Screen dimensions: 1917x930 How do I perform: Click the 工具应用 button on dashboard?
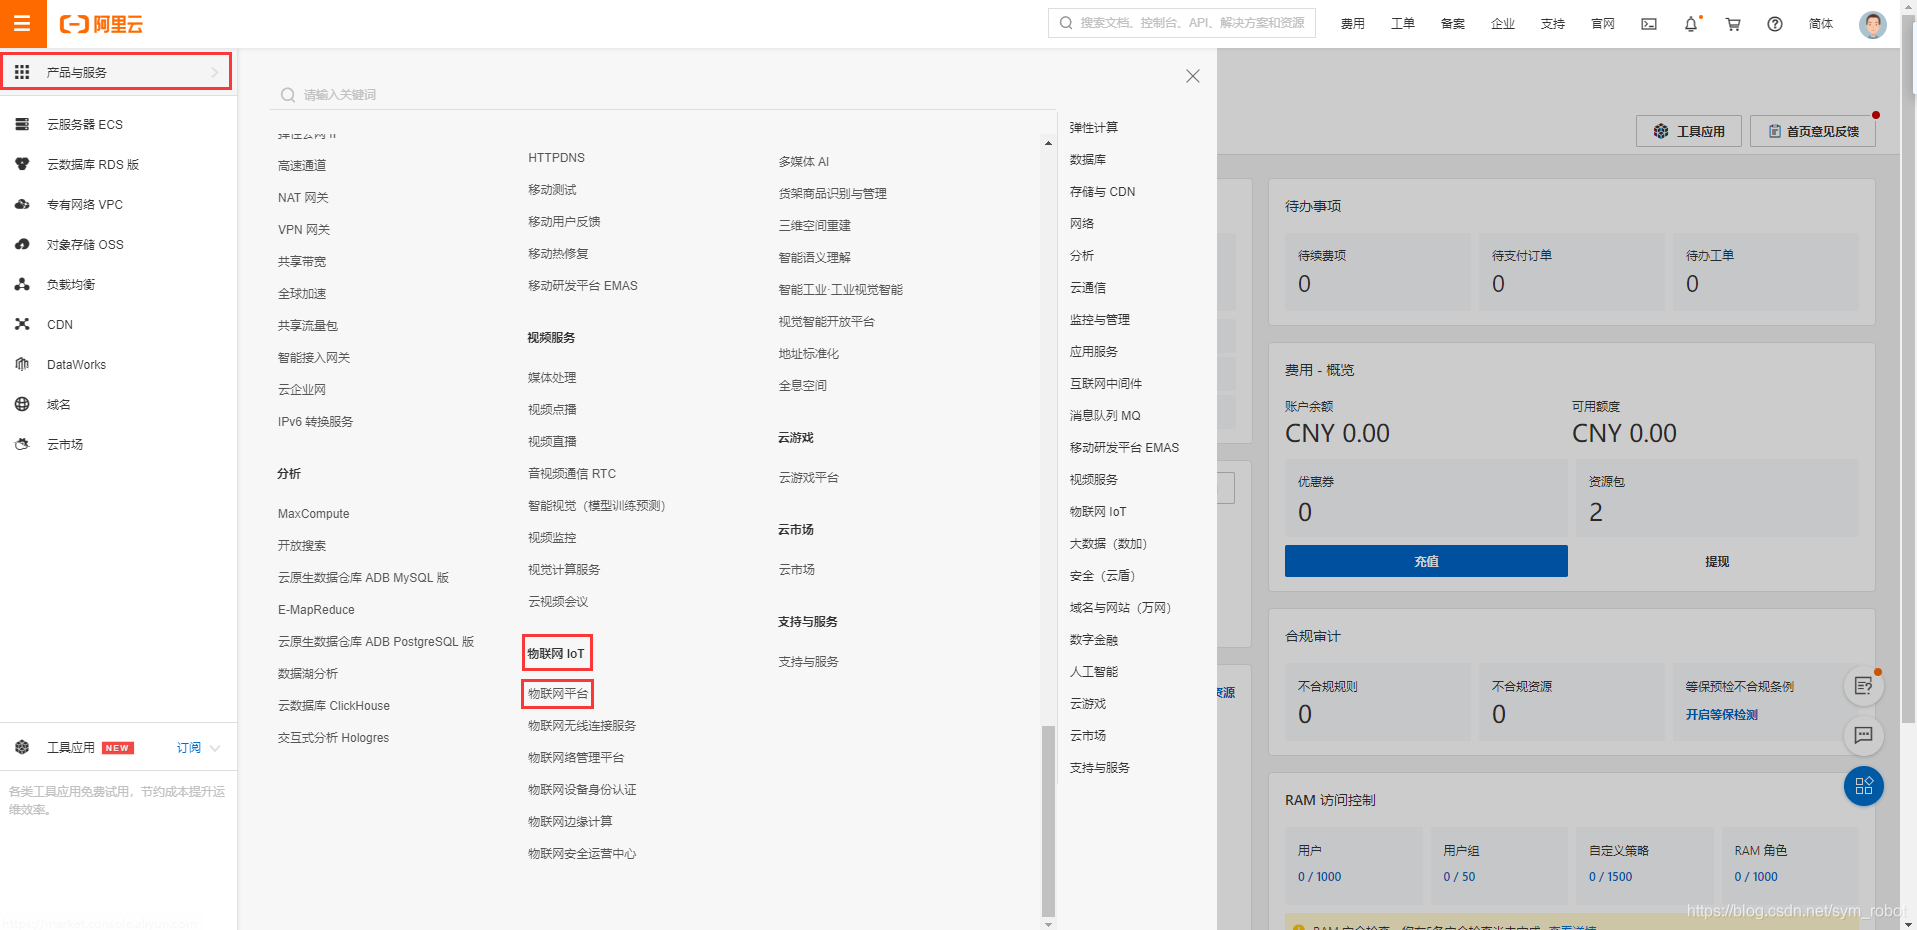click(x=1688, y=131)
